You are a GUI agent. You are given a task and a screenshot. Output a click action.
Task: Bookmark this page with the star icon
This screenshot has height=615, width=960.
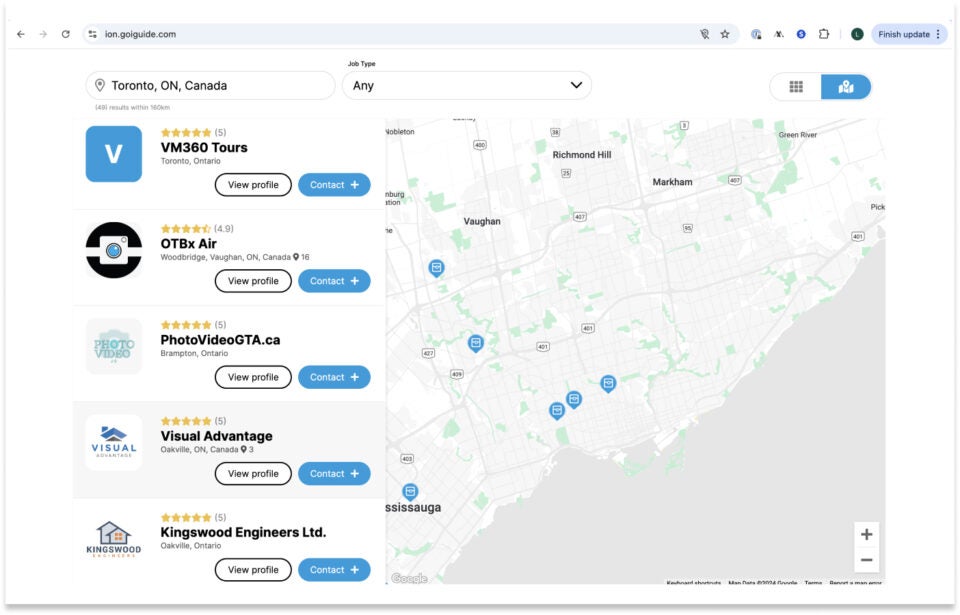725,34
